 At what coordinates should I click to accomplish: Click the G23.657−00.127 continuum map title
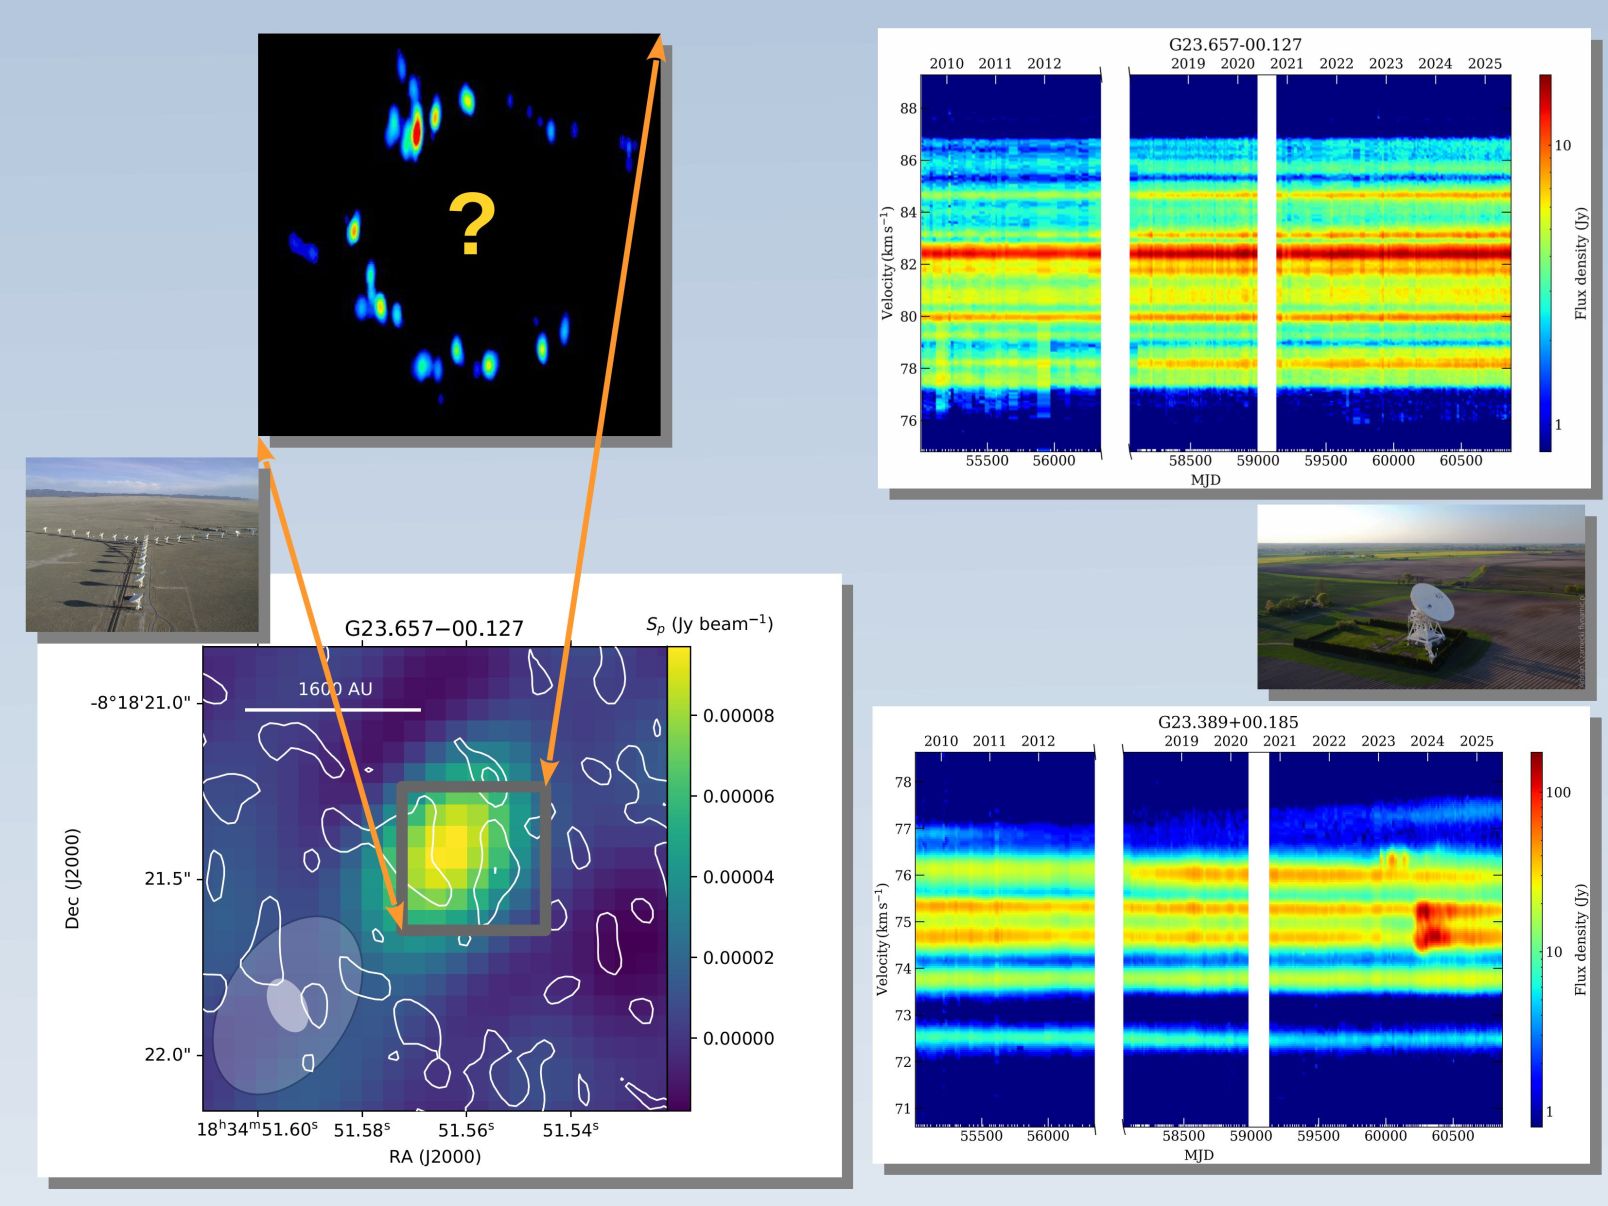434,628
